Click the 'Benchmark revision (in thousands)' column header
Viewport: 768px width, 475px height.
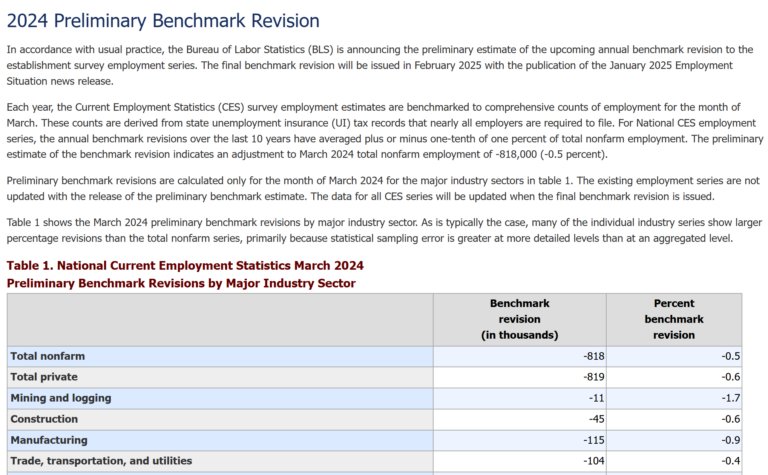[520, 319]
